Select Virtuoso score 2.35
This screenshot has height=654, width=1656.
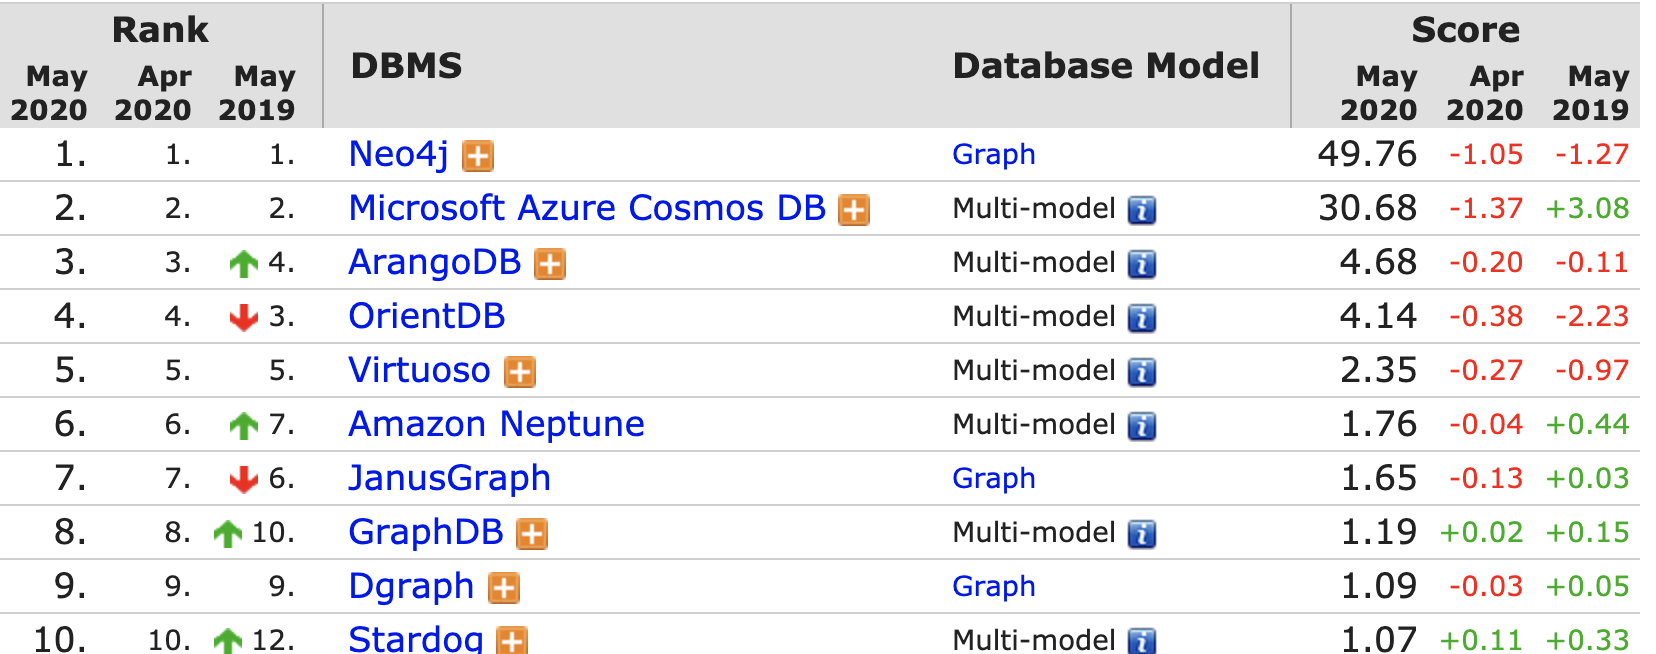(x=1378, y=370)
